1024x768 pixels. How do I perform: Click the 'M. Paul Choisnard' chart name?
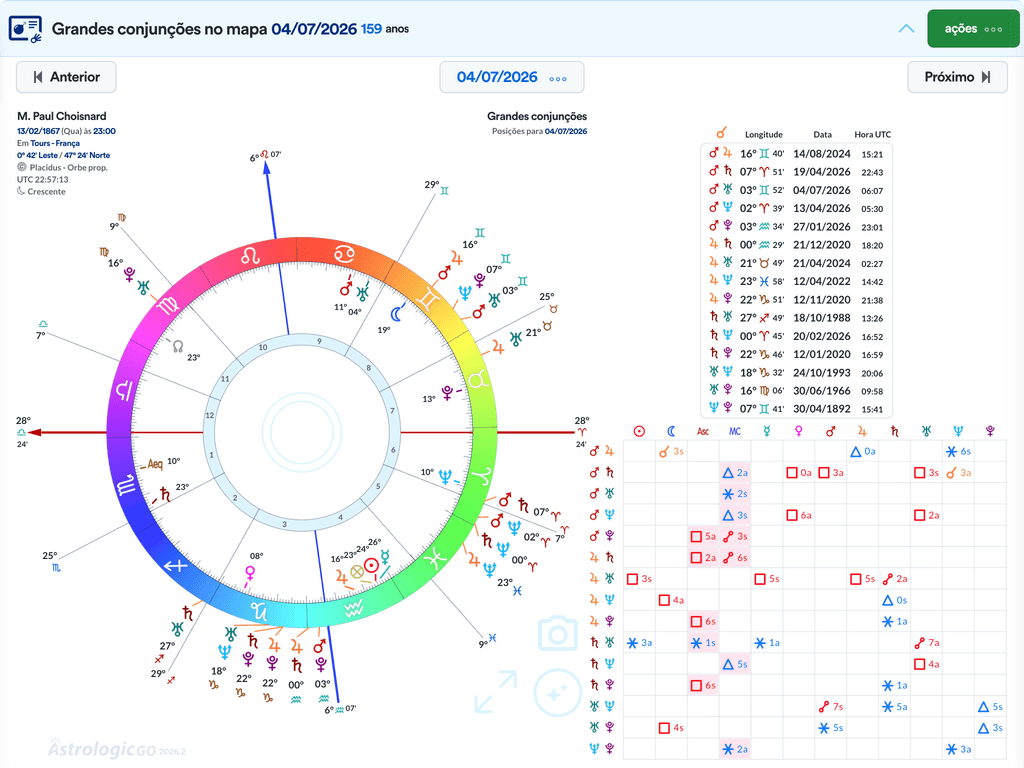pos(61,116)
